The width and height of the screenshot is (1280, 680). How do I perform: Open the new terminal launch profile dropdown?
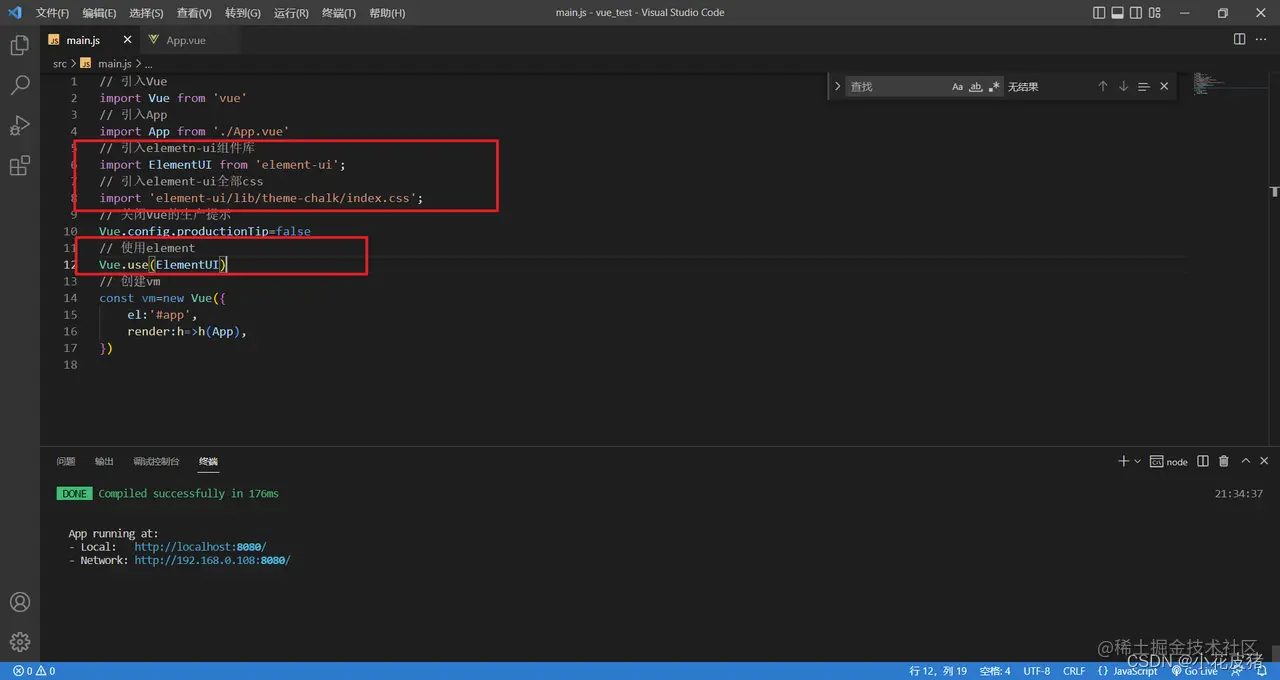tap(1137, 462)
